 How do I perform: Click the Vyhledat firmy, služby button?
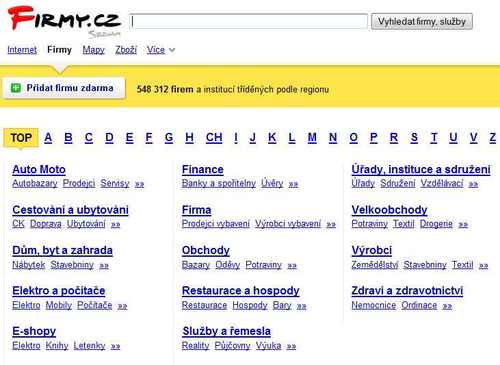422,22
